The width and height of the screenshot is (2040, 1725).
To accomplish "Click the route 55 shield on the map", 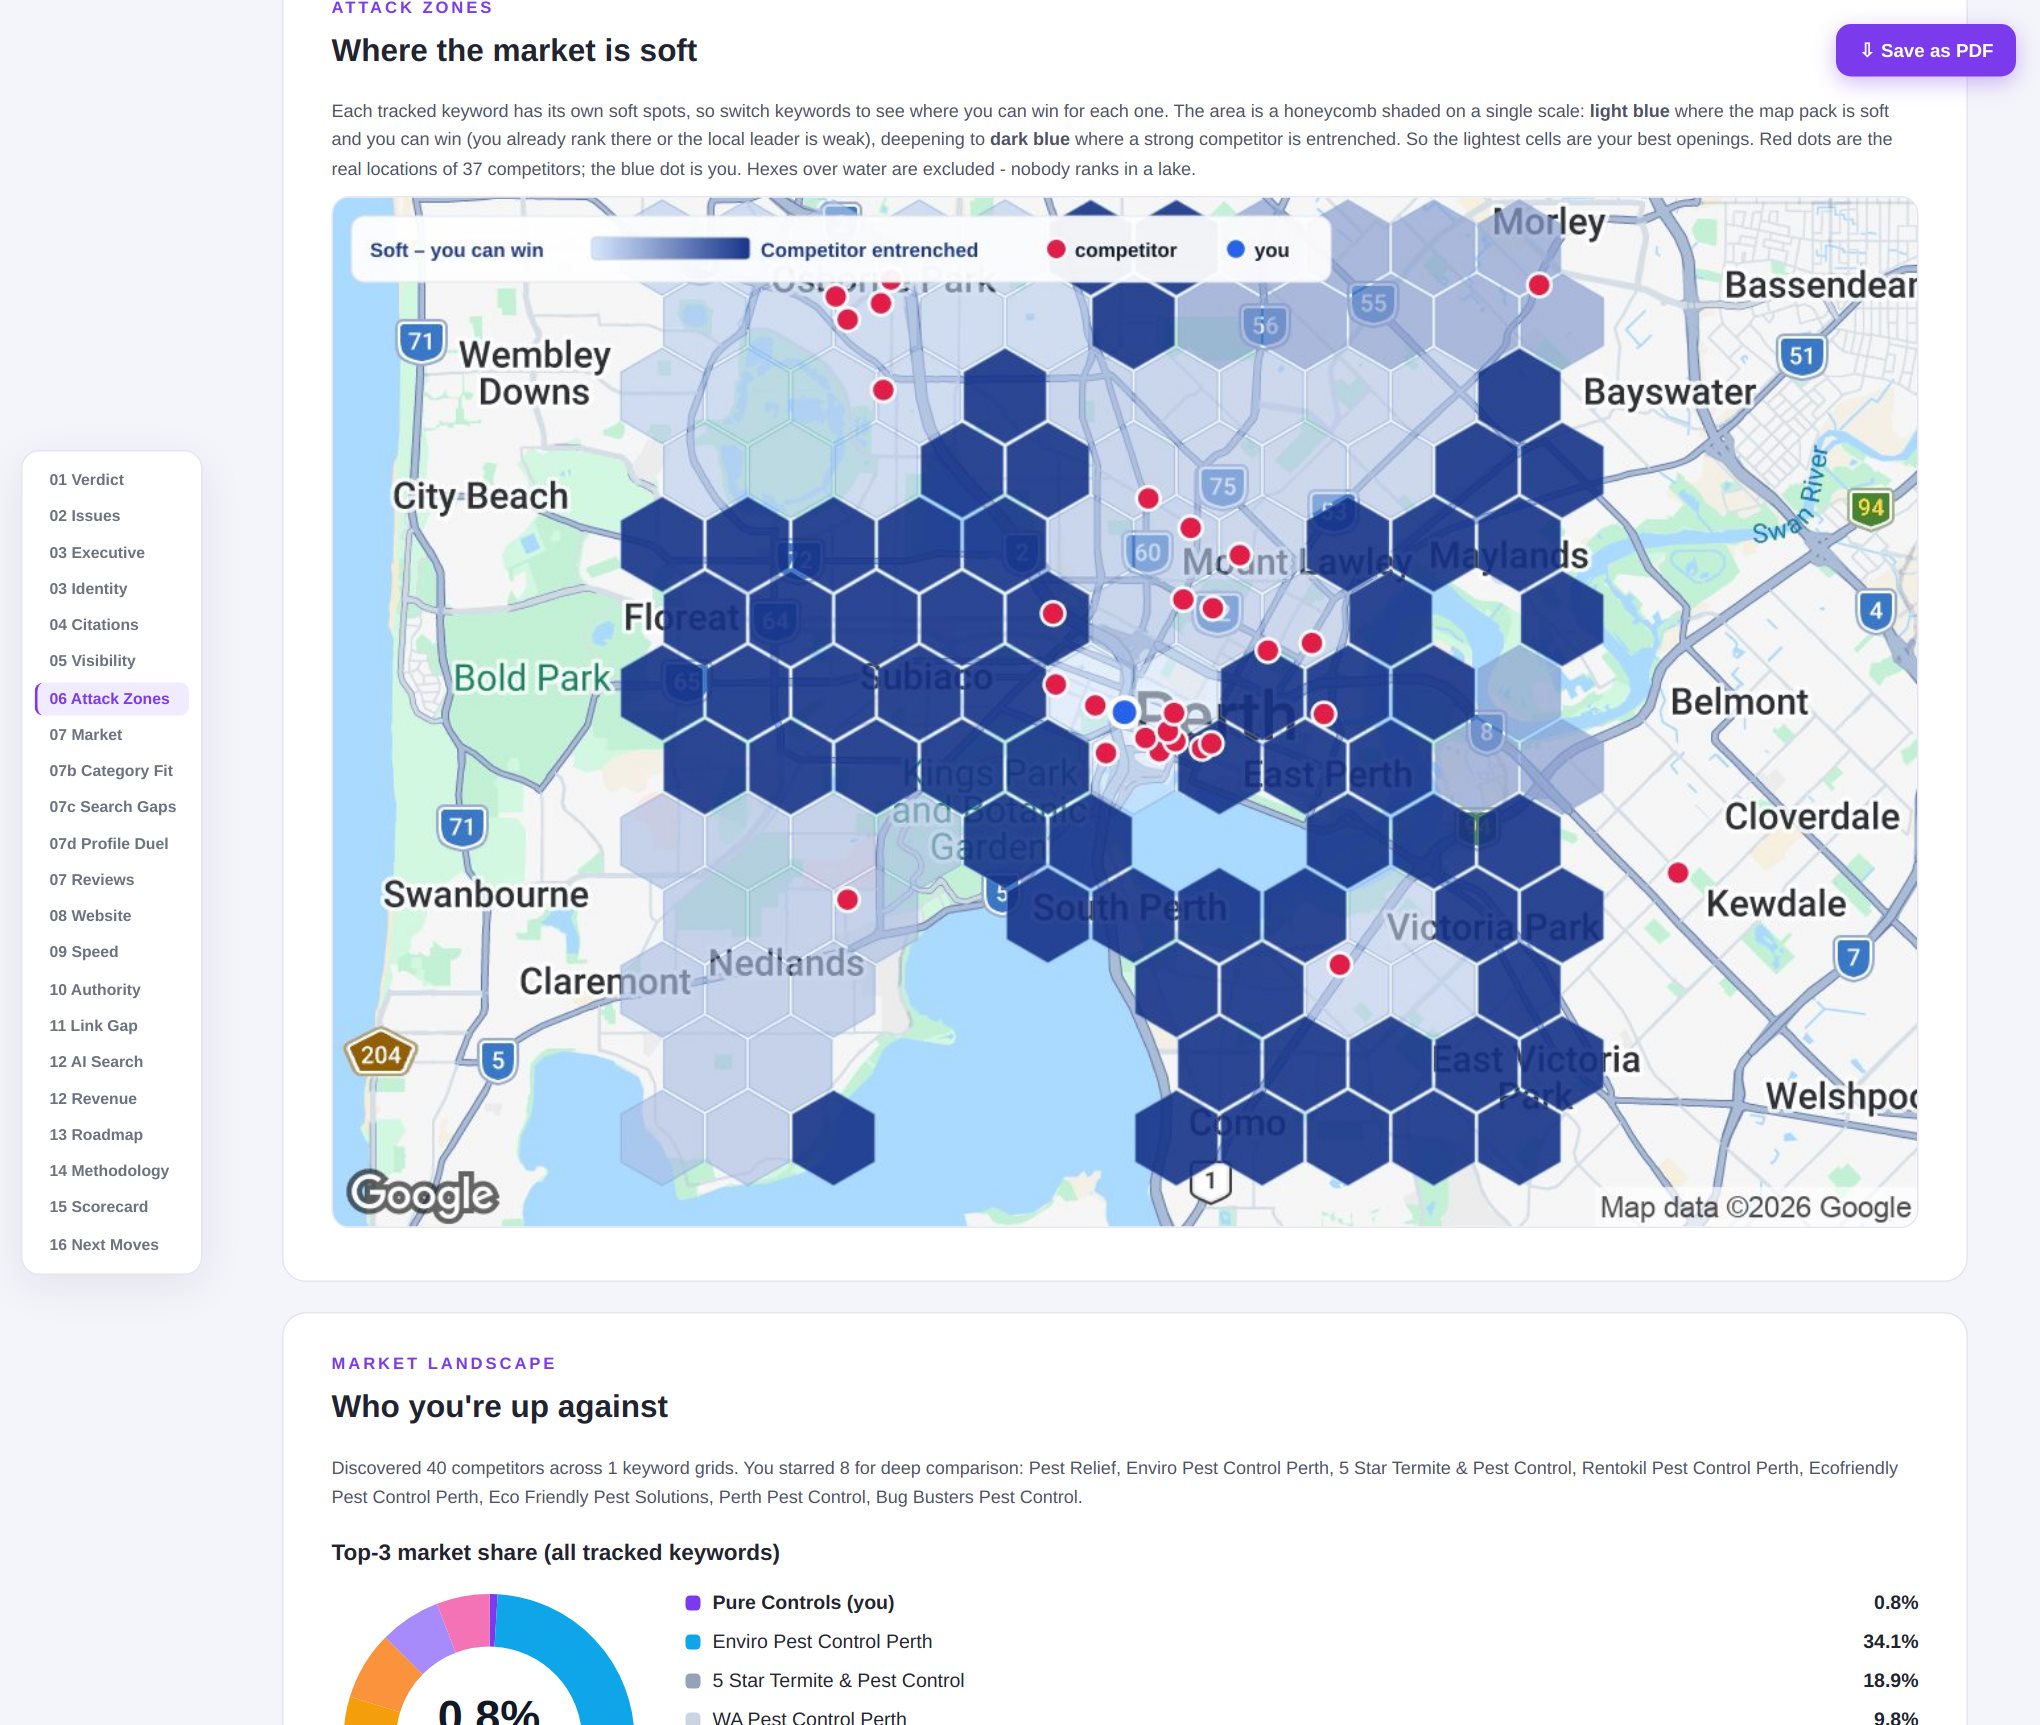I will 1374,303.
